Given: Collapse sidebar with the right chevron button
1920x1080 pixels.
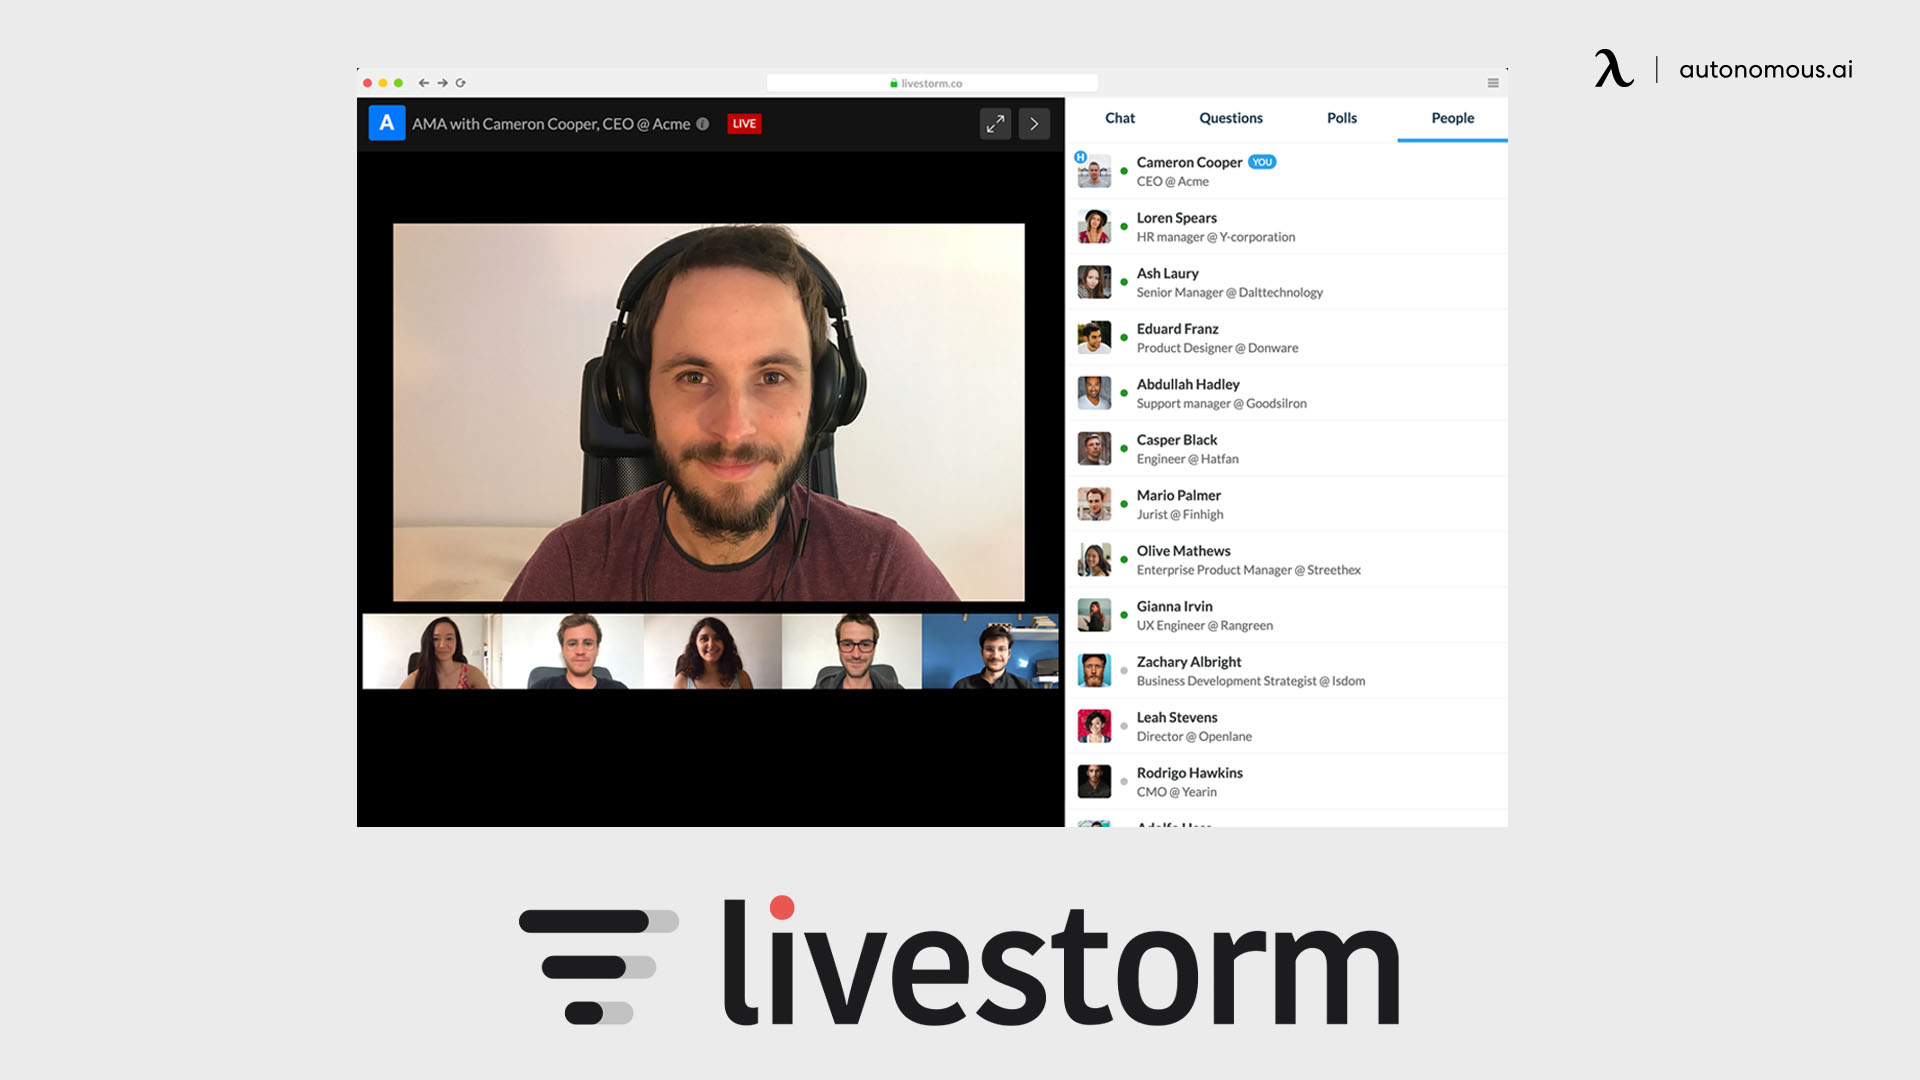Looking at the screenshot, I should (x=1034, y=124).
